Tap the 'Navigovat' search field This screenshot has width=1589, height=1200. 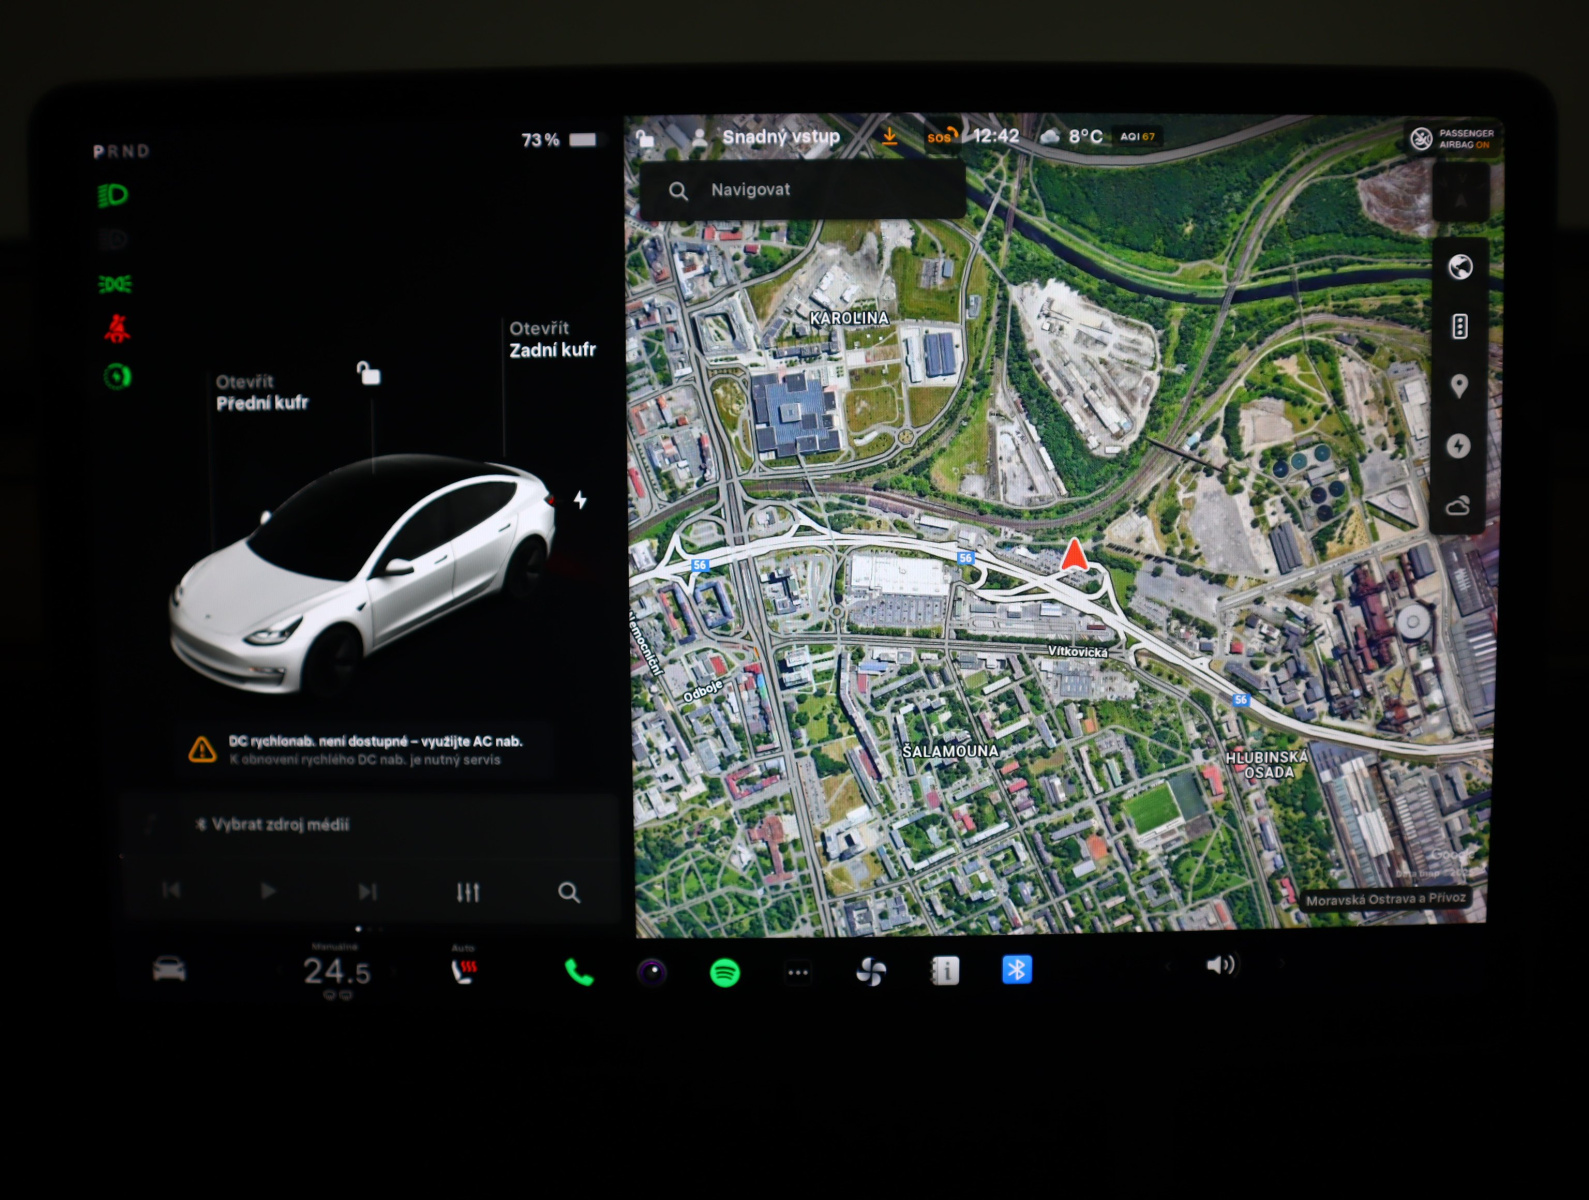pos(802,190)
